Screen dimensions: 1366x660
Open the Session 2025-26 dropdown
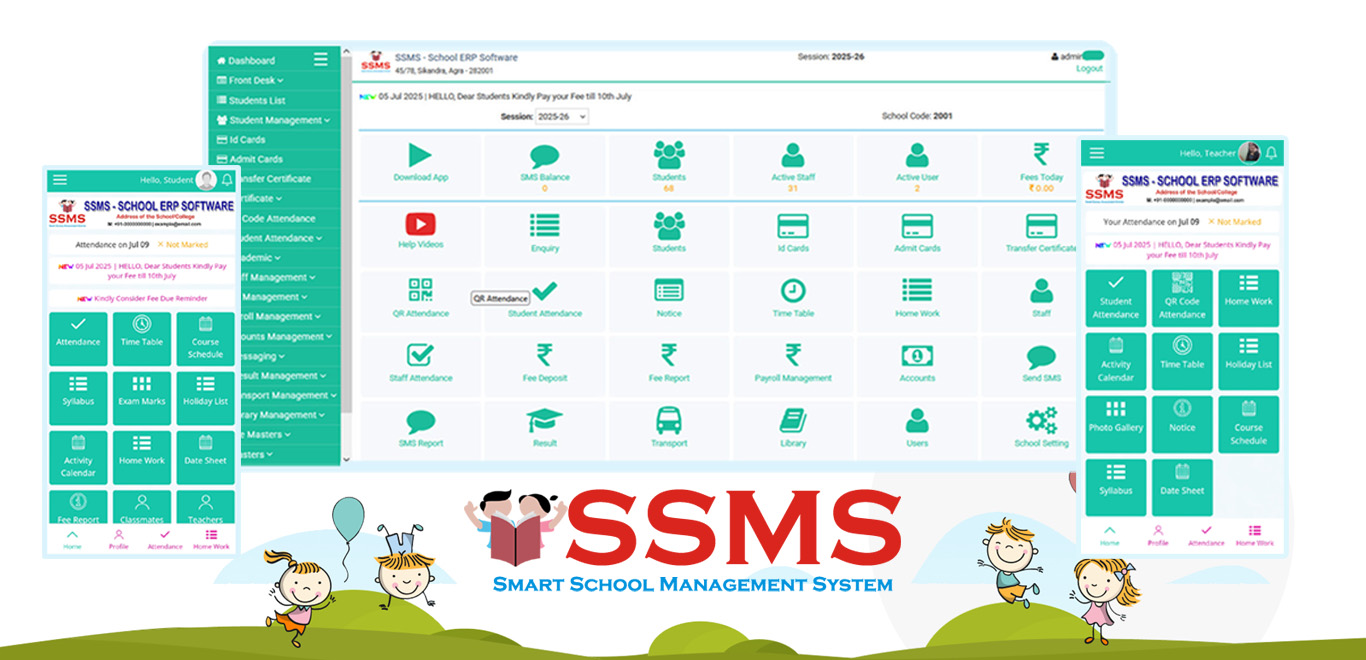coord(561,117)
